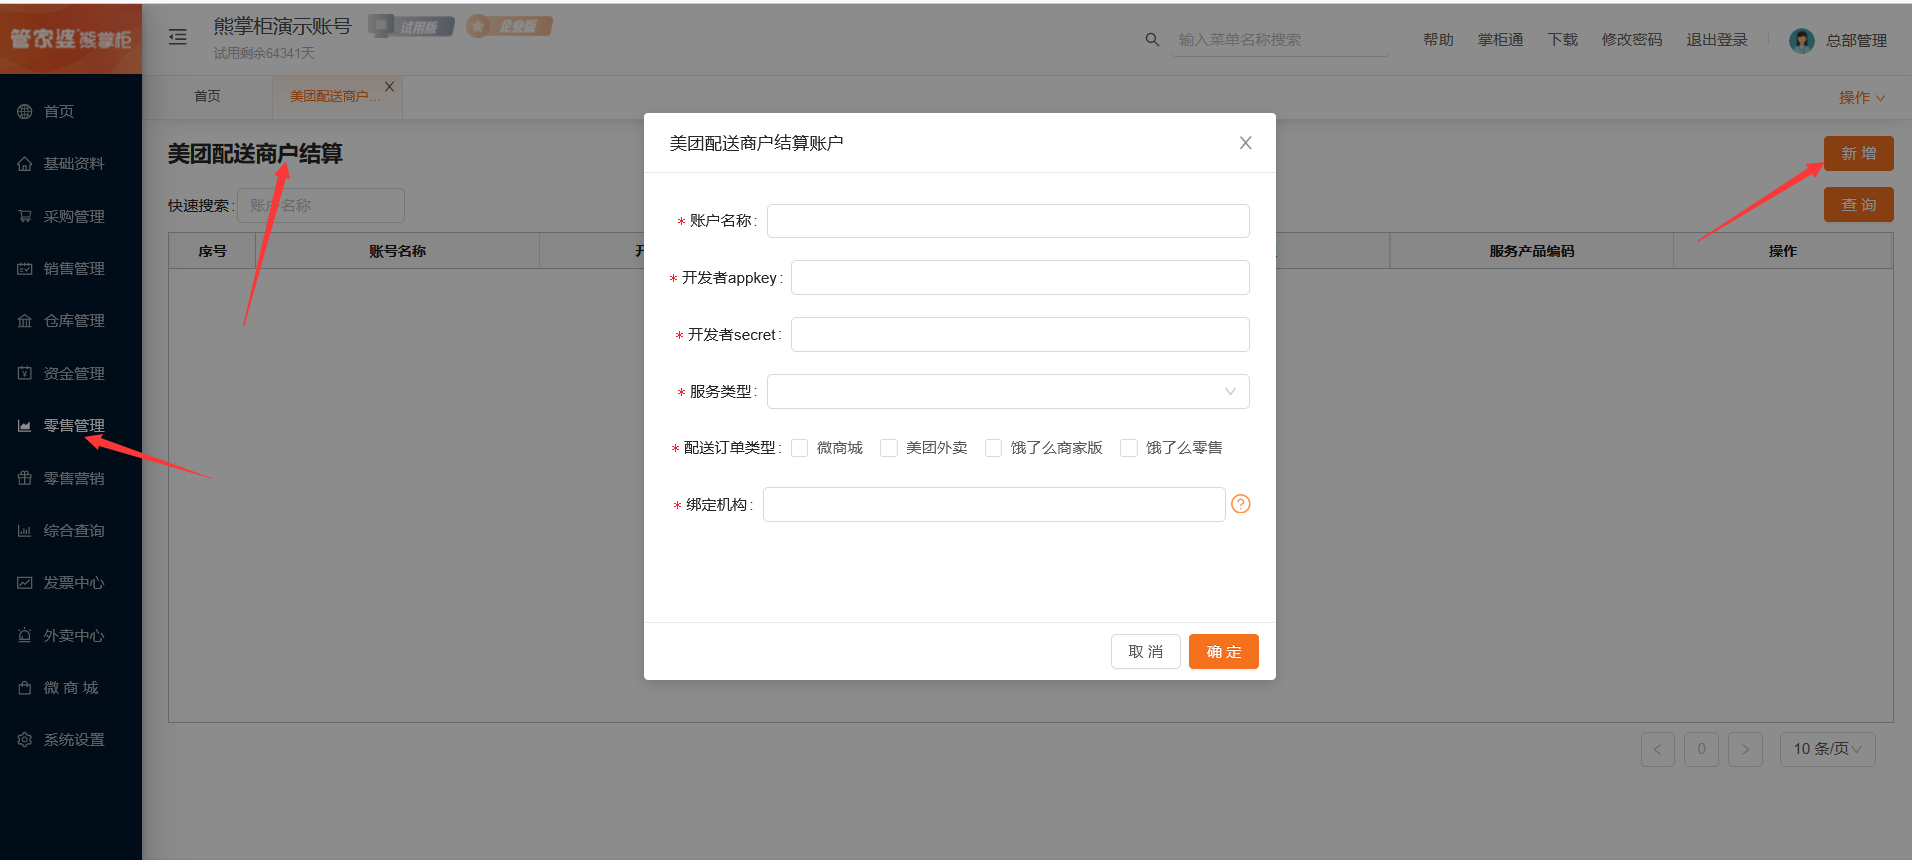The image size is (1912, 860).
Task: Click the 账号名称 column header
Action: [x=397, y=251]
